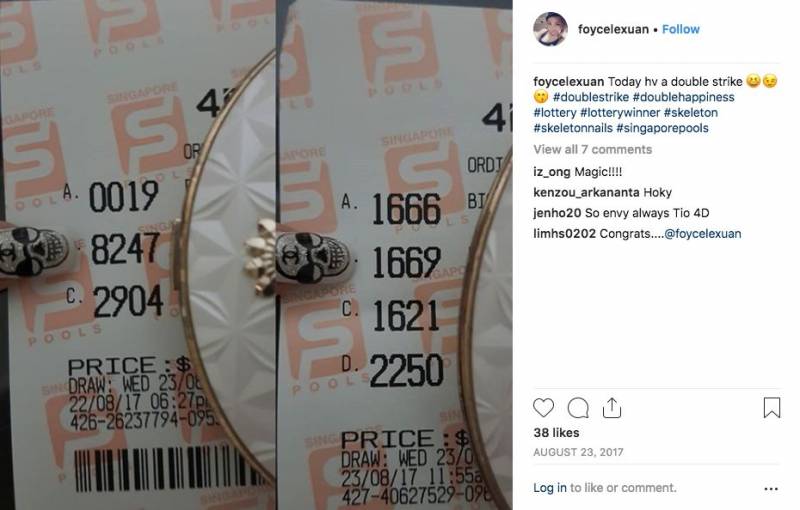Viewport: 800px width, 510px height.
Task: Open commenter iz_ong's profile
Action: tap(552, 172)
